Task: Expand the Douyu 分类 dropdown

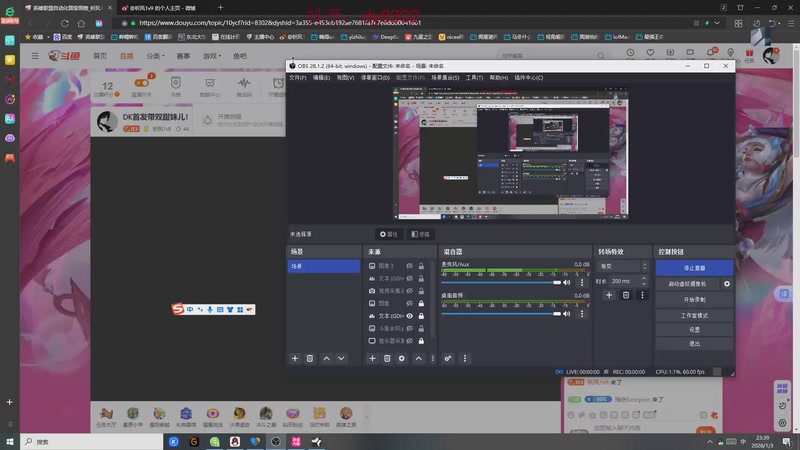Action: 156,56
